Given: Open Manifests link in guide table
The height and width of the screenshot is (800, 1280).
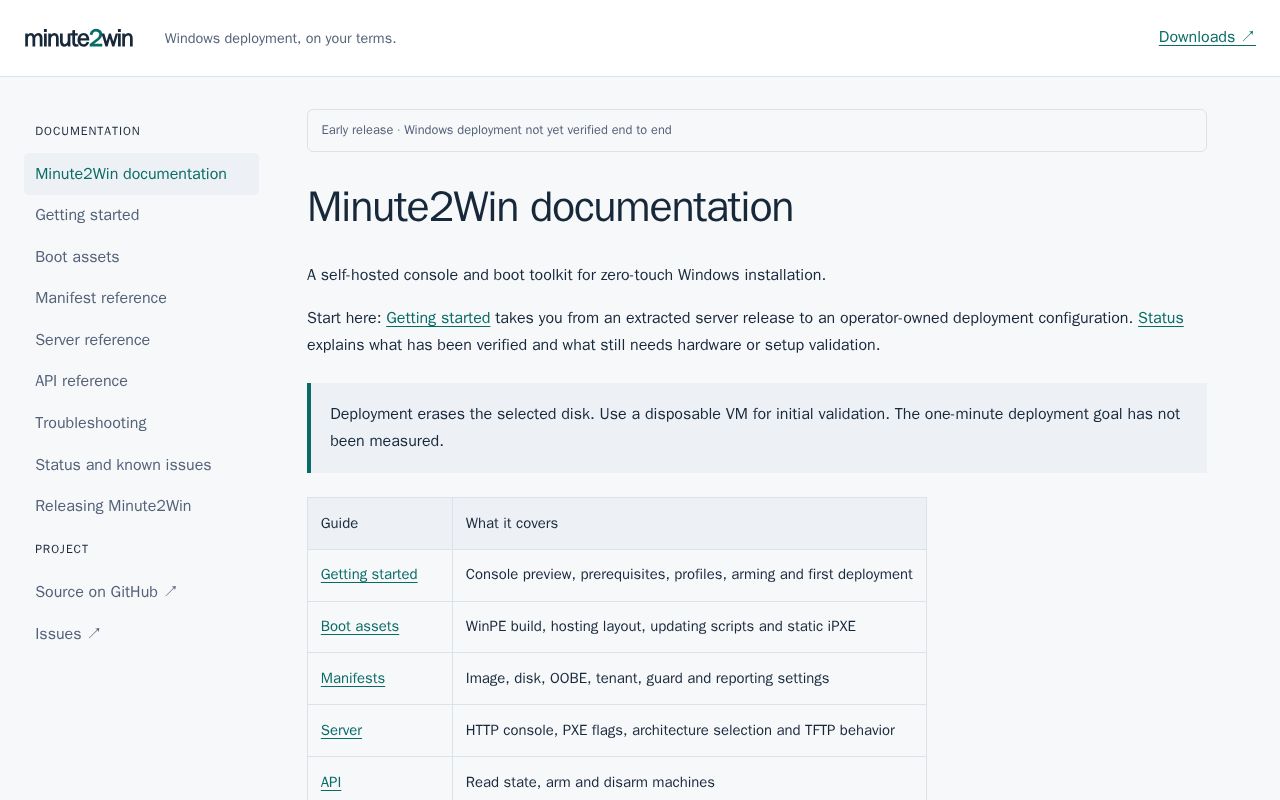Looking at the screenshot, I should [x=353, y=678].
